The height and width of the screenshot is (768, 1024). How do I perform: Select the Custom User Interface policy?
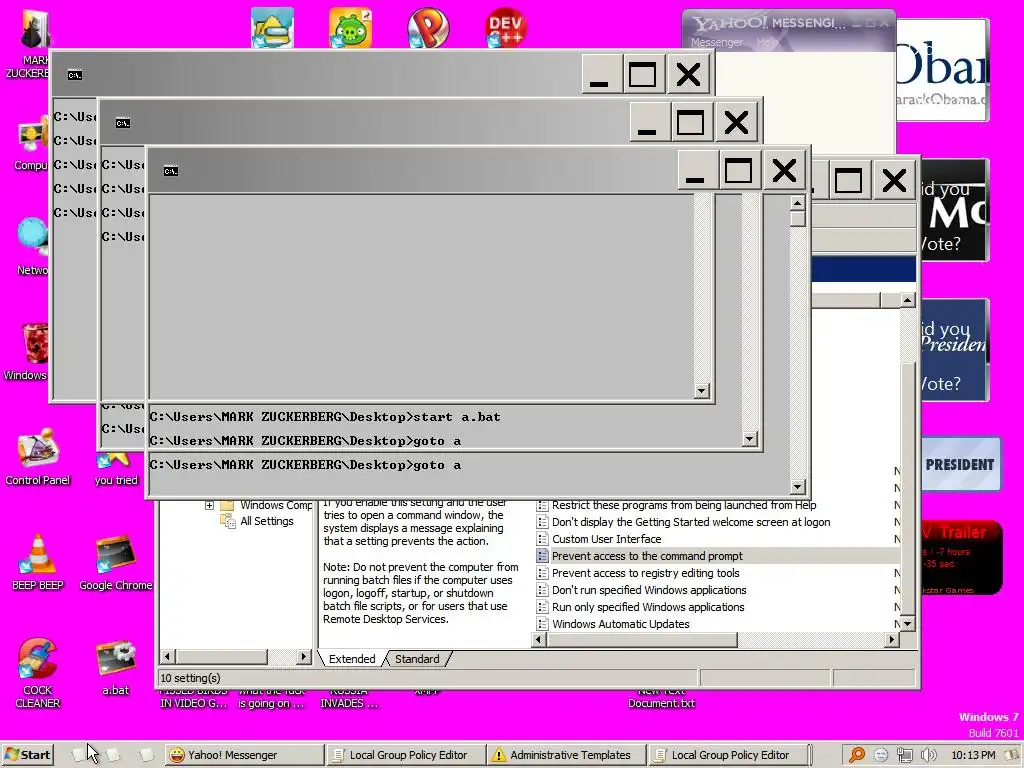606,539
